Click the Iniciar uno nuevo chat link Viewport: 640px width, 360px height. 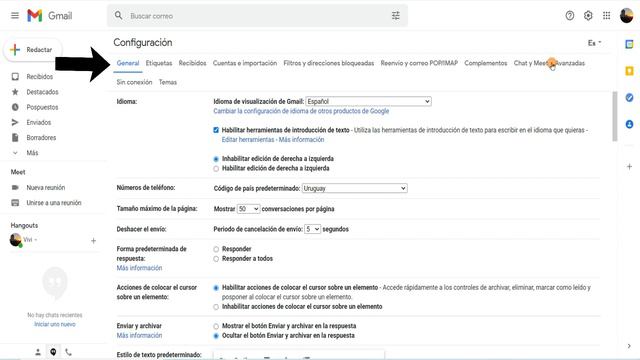point(55,324)
